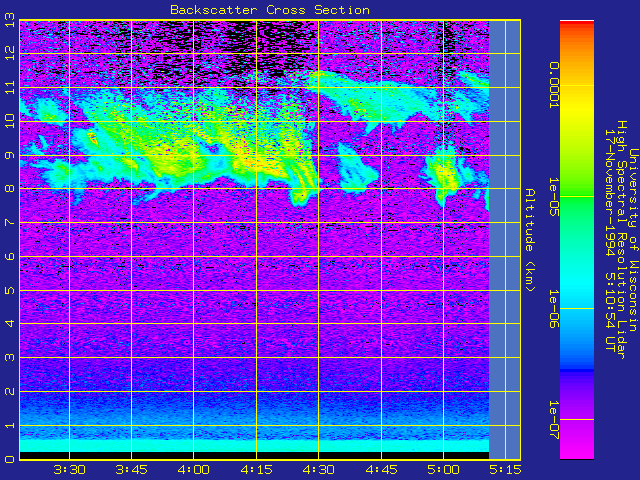
Task: Click the 5:15 time axis label
Action: 505,470
